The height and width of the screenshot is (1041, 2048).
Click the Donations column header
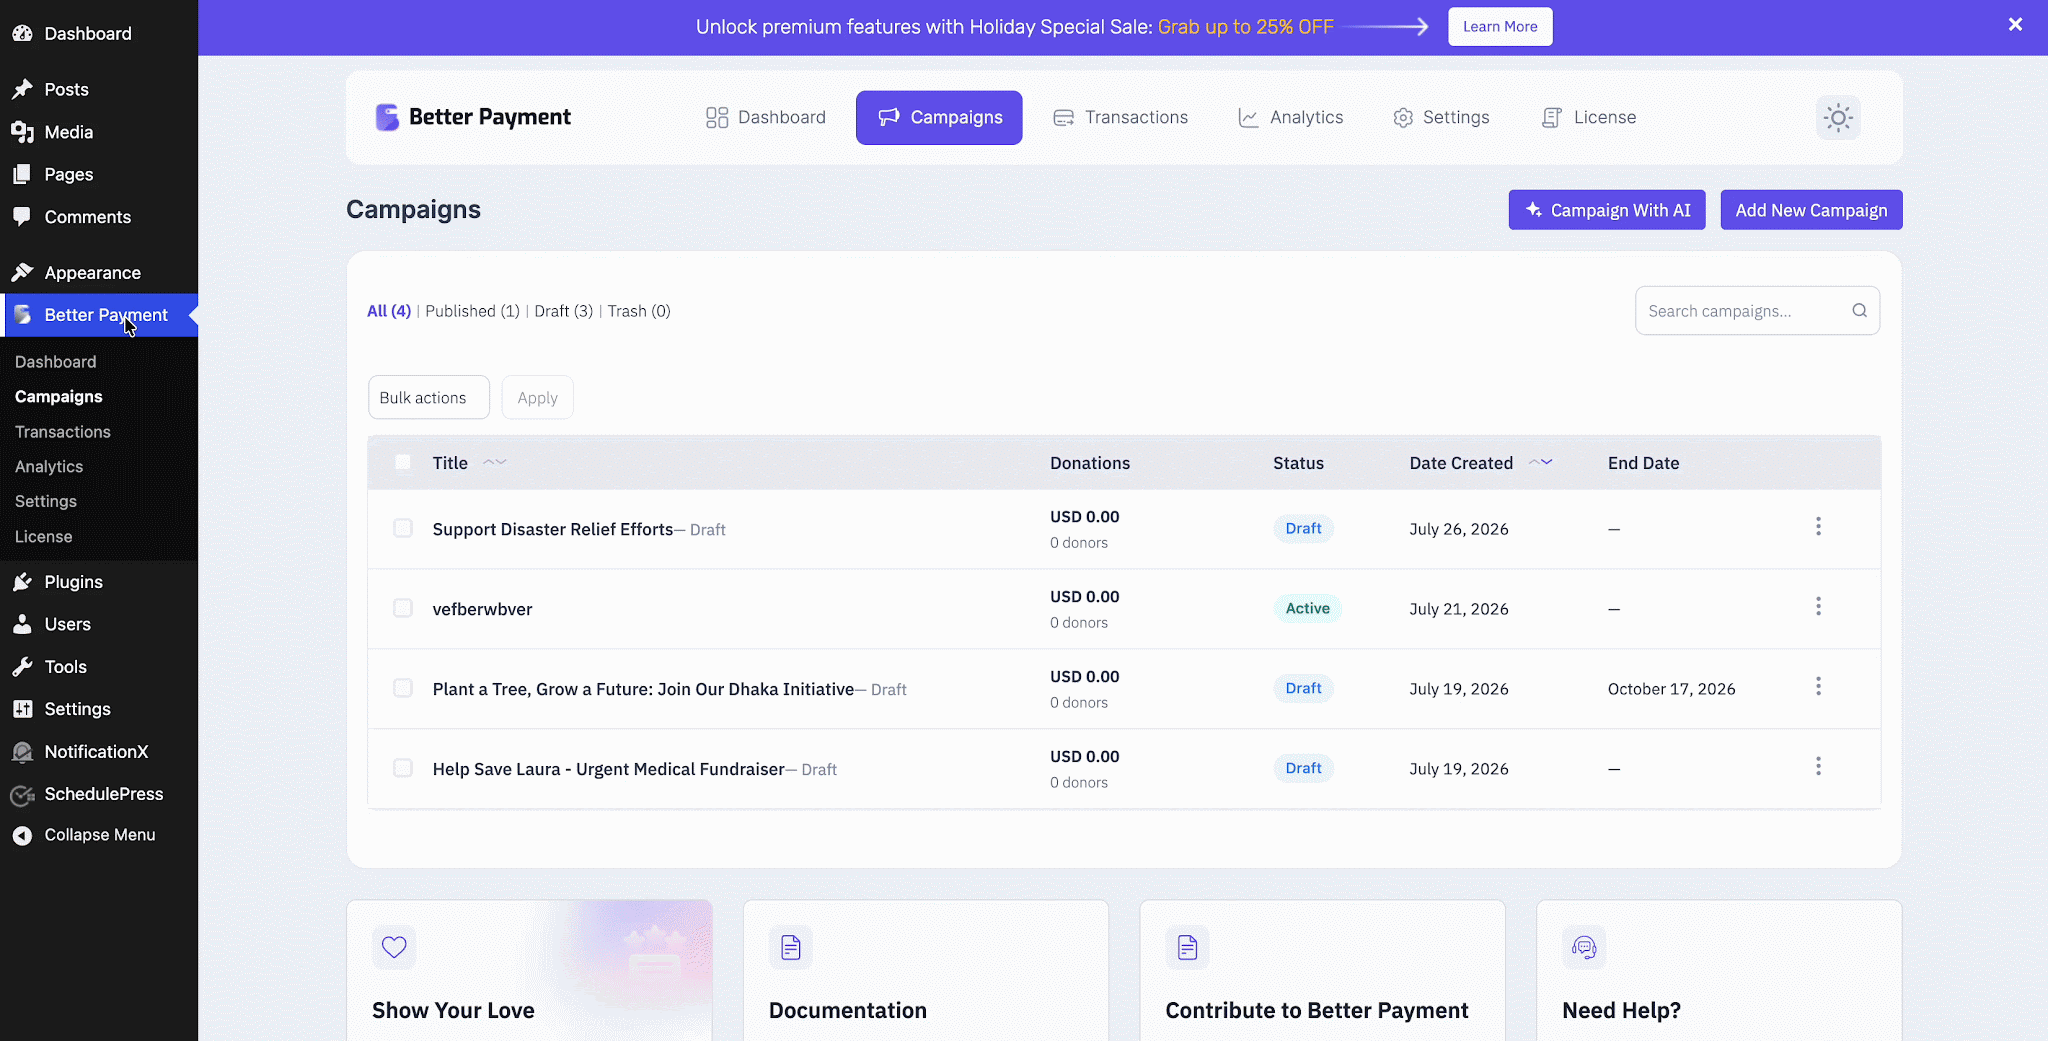[x=1090, y=463]
